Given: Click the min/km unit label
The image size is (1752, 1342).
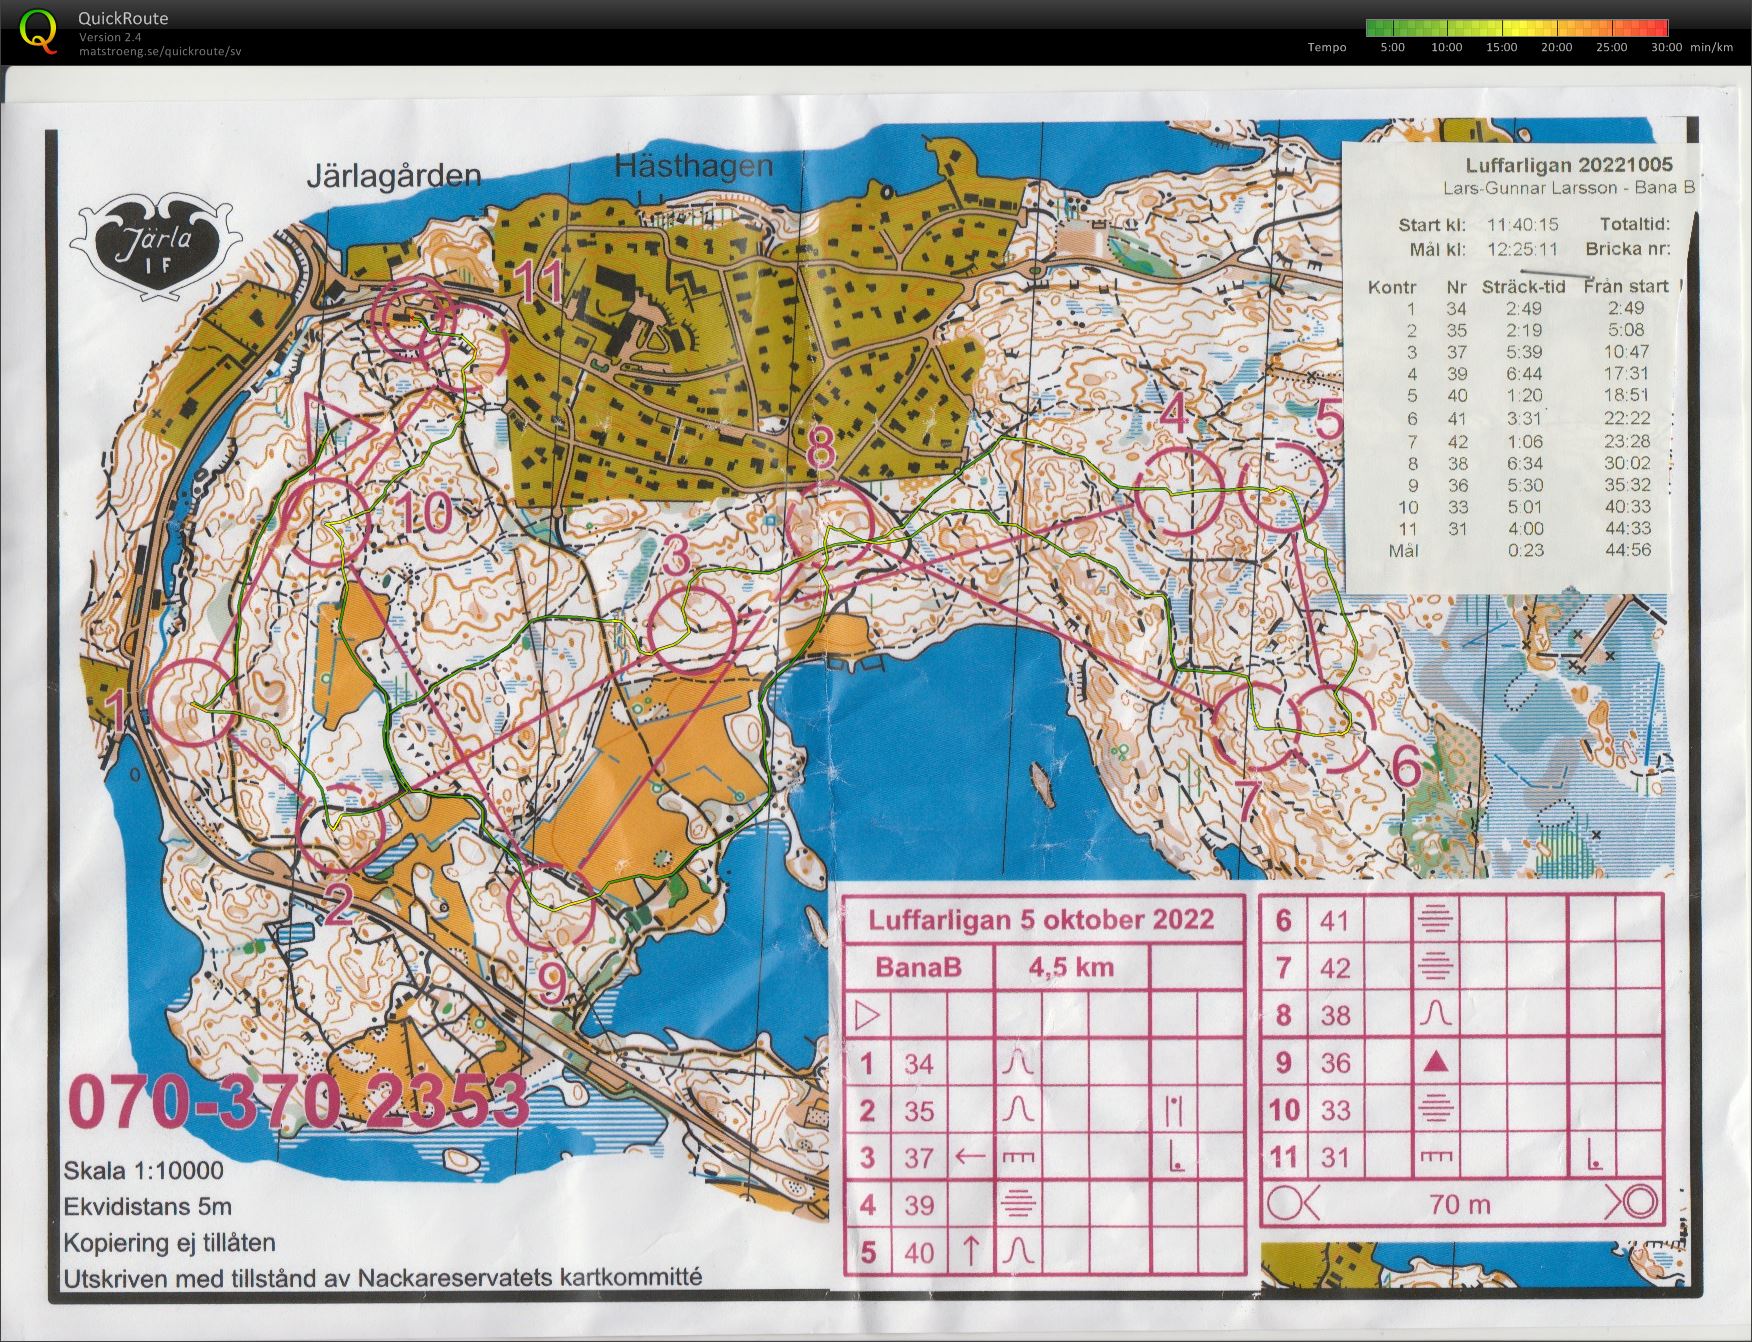Looking at the screenshot, I should 1712,47.
